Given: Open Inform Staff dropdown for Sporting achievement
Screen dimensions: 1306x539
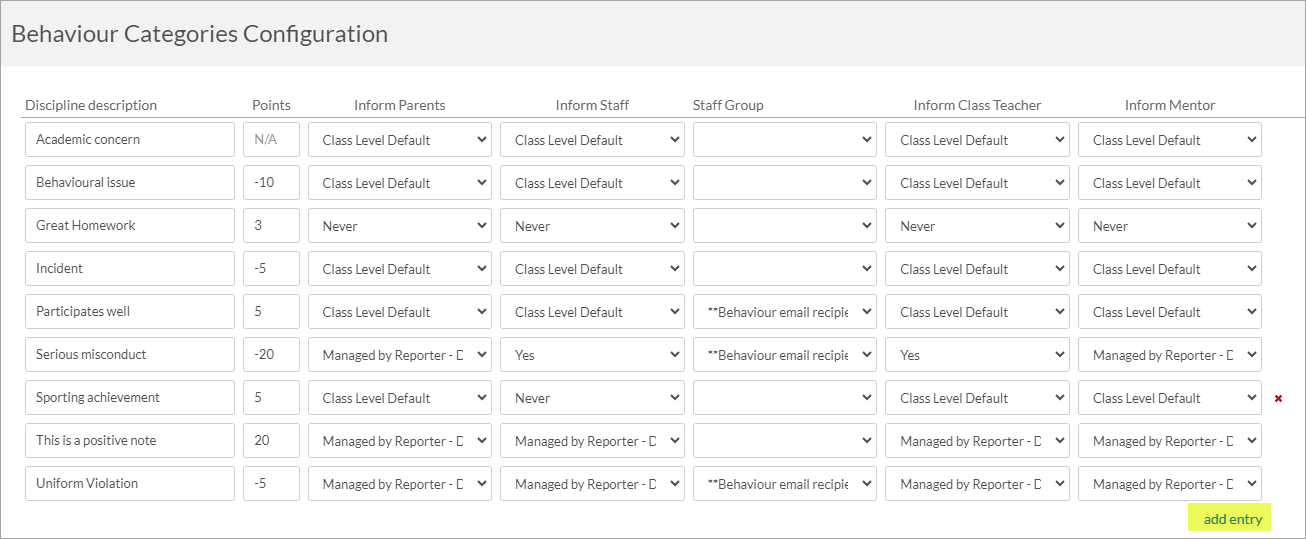Looking at the screenshot, I should tap(592, 398).
